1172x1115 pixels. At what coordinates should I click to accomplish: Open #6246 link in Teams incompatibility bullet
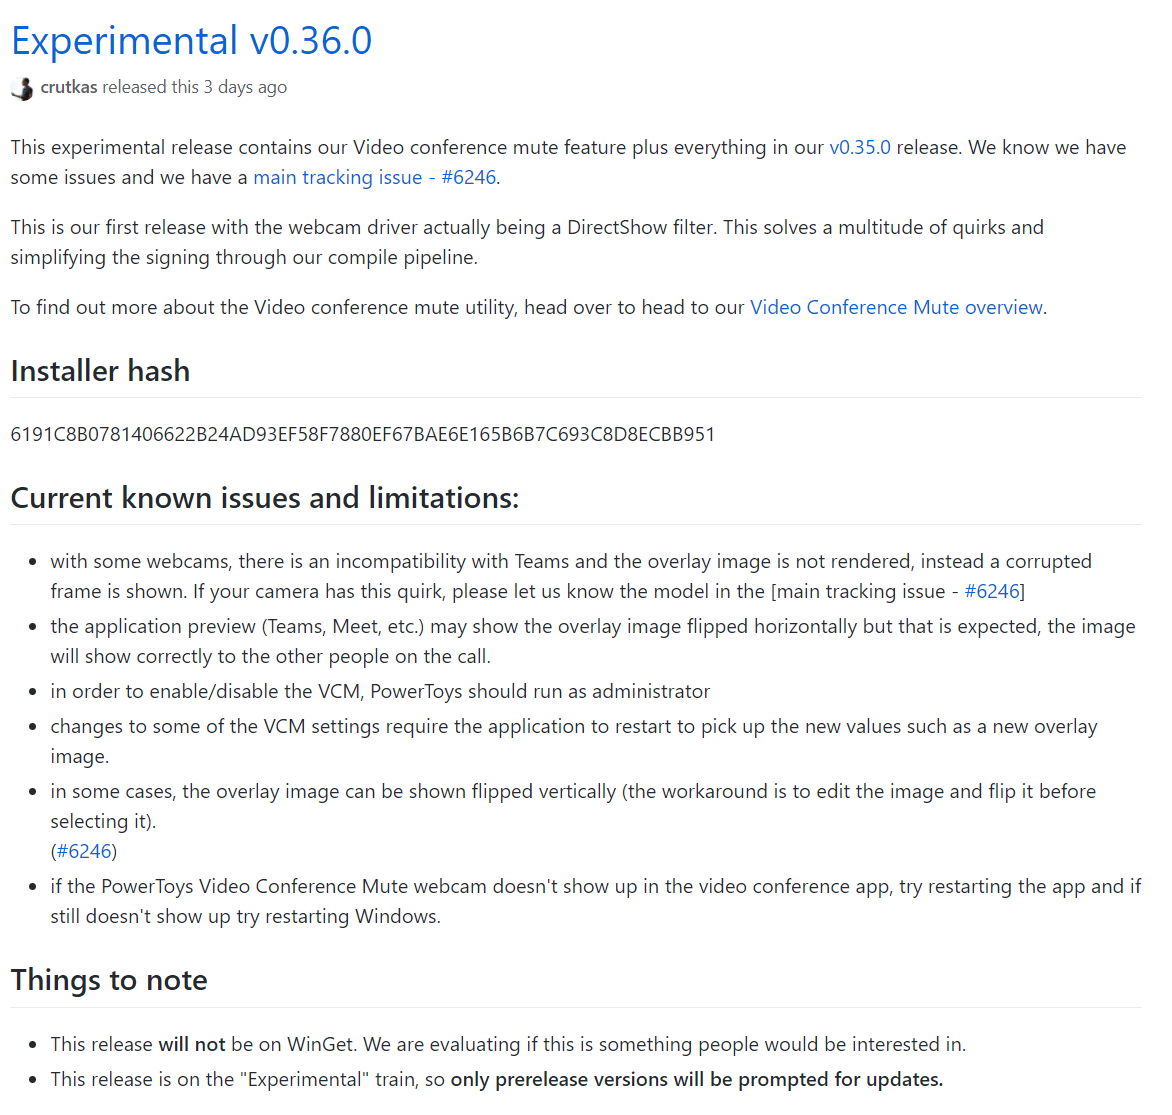pos(992,591)
